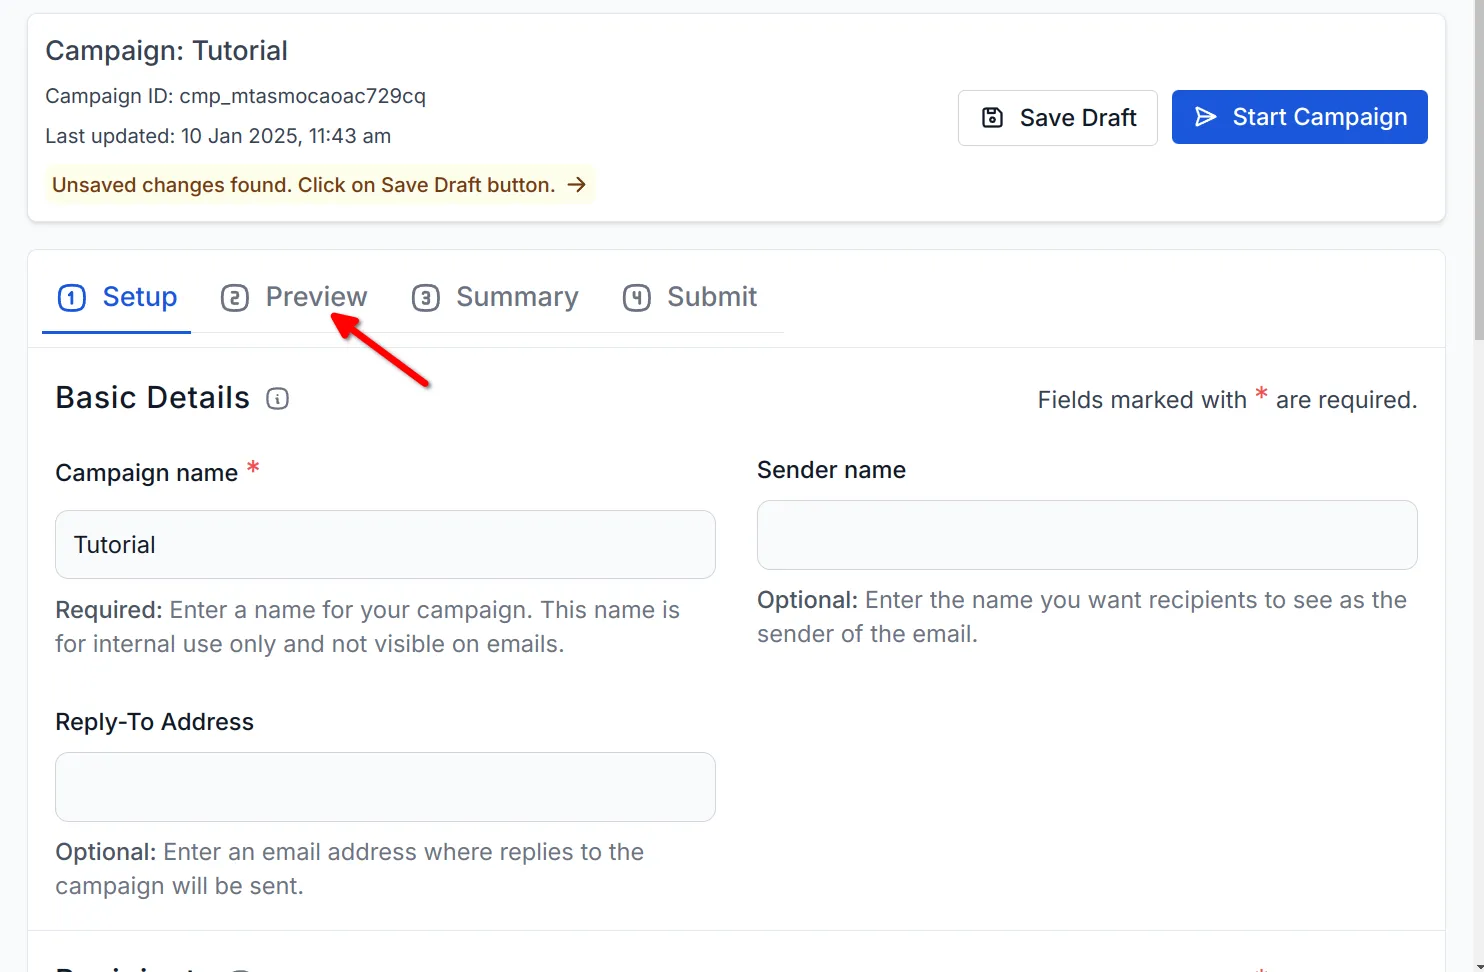Return to the Setup tab
The image size is (1484, 972).
pos(140,296)
